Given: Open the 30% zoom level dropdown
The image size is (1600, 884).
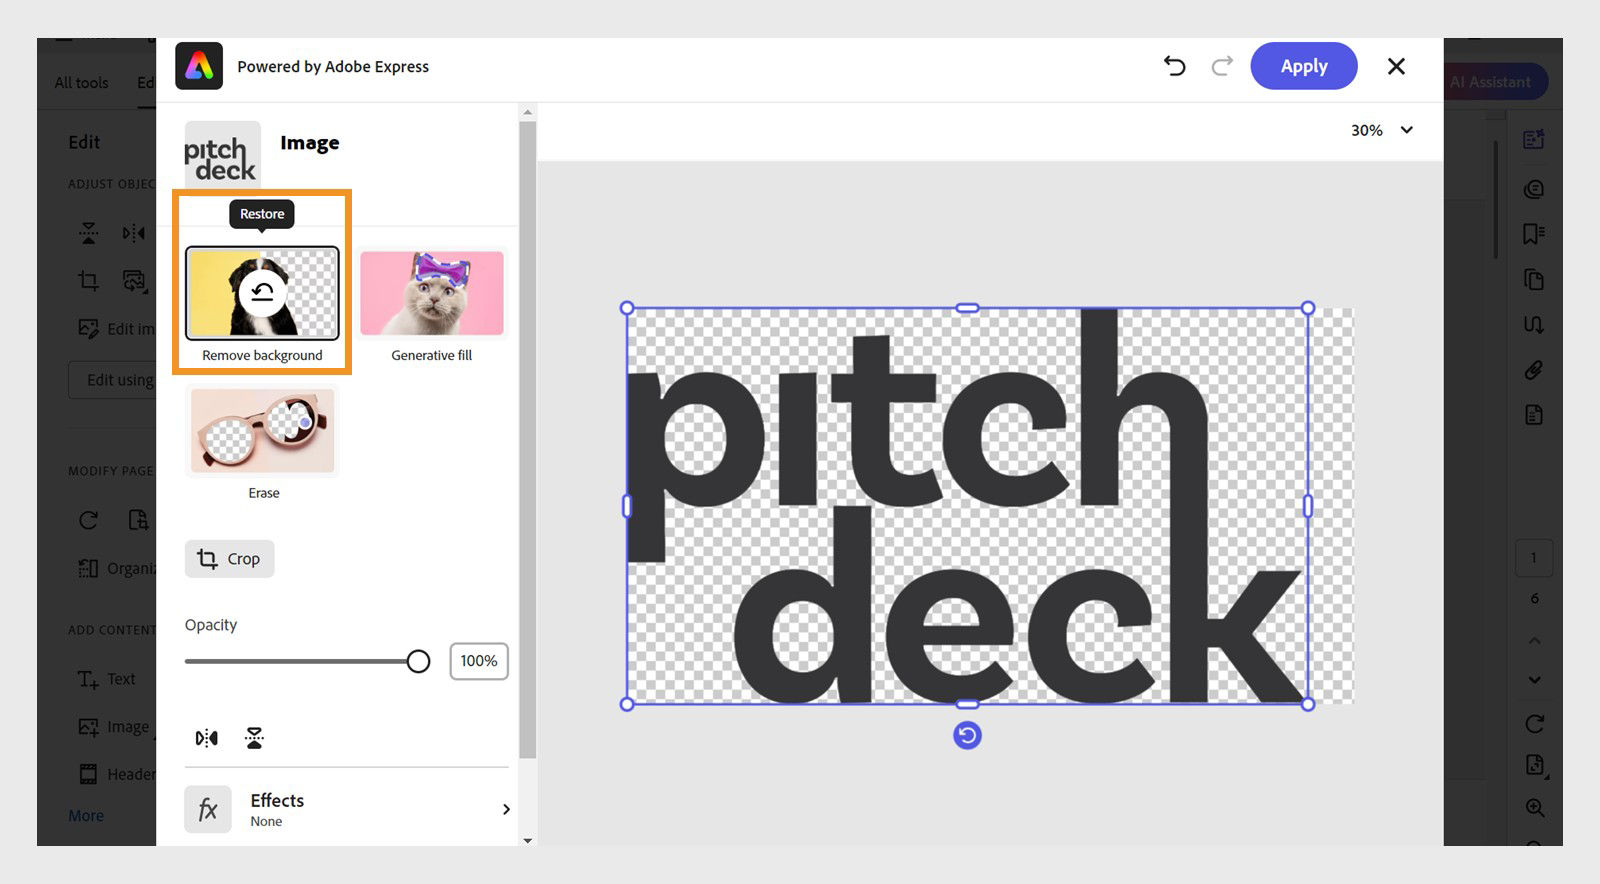Looking at the screenshot, I should coord(1382,130).
